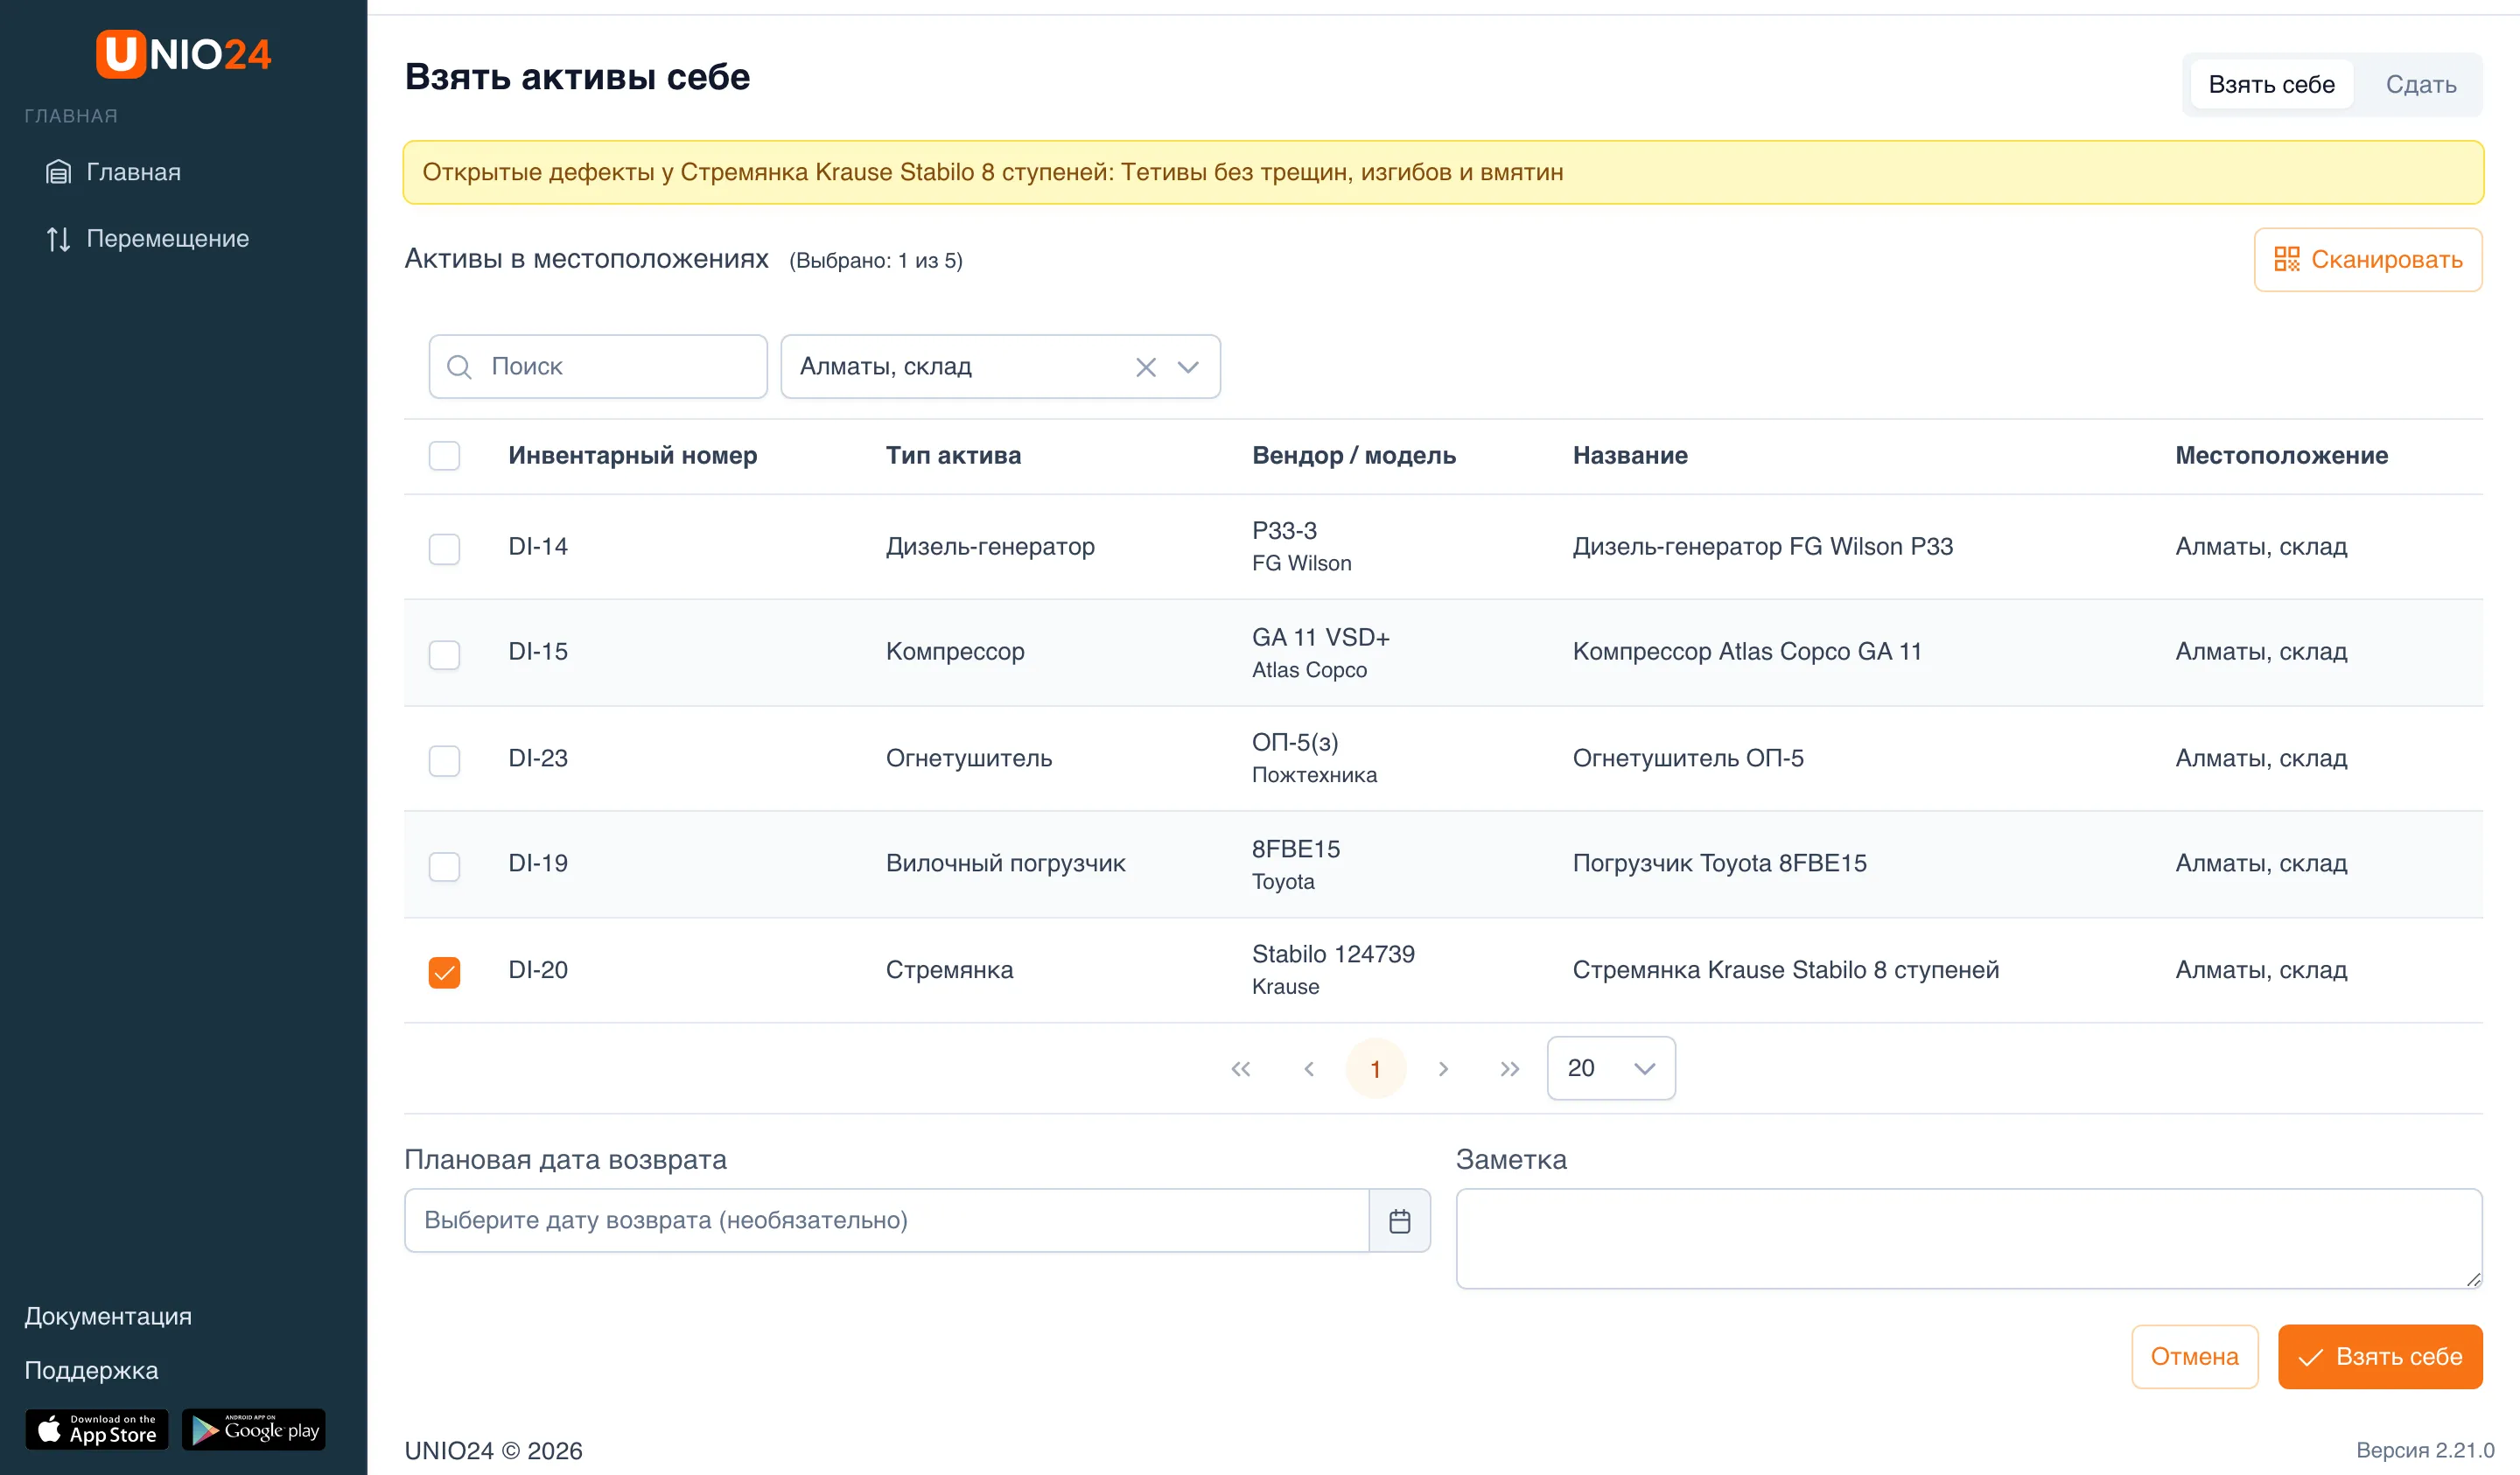The image size is (2520, 1475).
Task: Check the DI-14 row checkbox
Action: [x=444, y=549]
